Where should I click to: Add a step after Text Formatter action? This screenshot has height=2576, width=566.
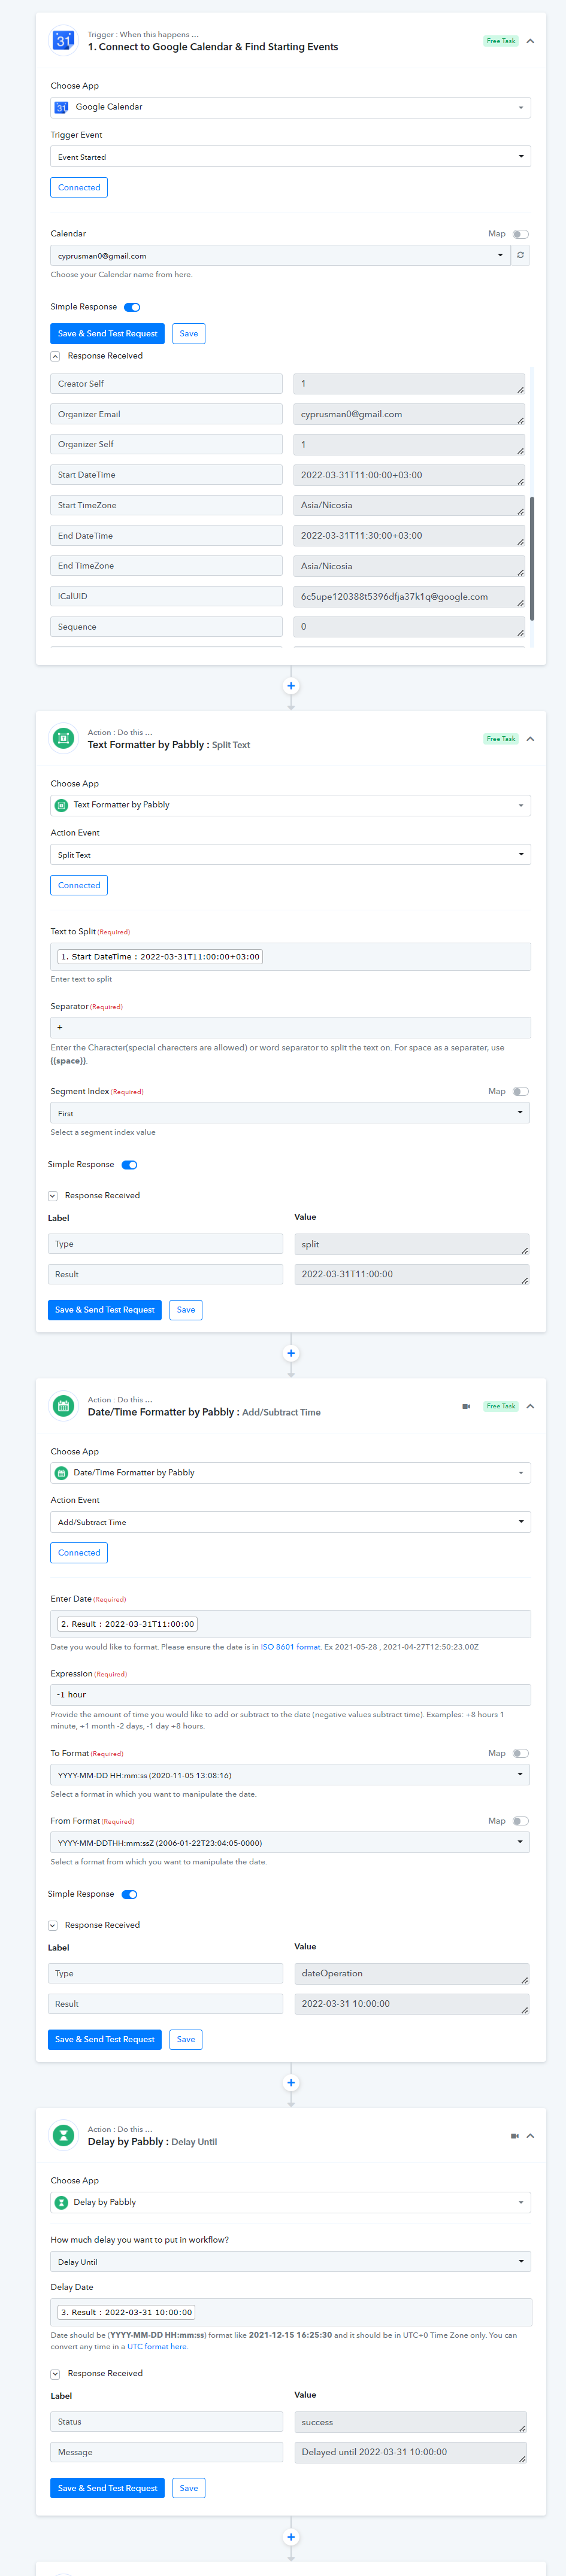(291, 1353)
